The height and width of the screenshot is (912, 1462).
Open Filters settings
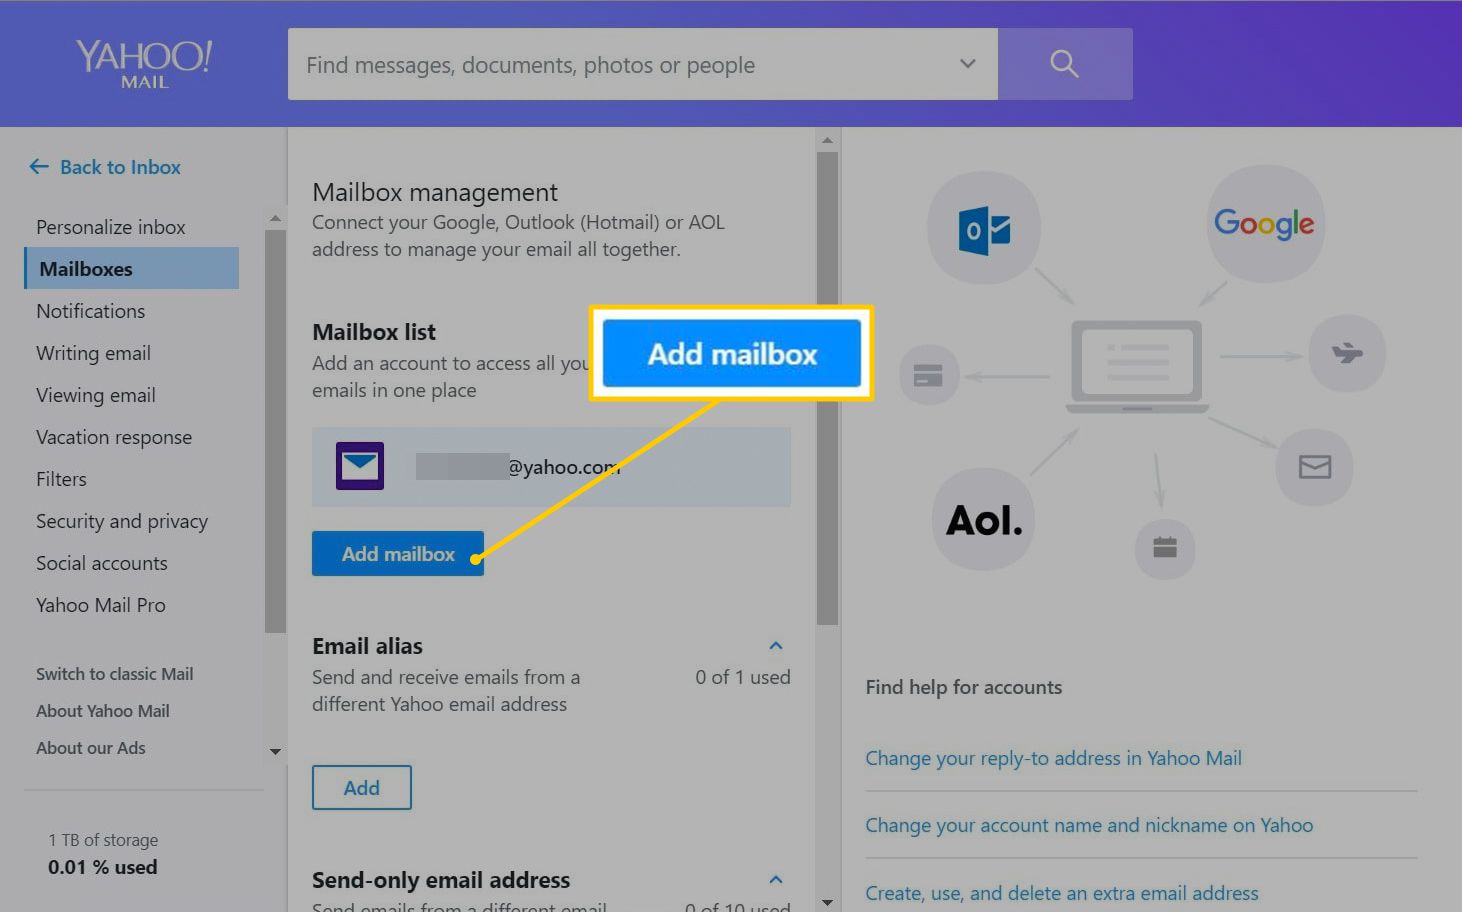tap(61, 479)
